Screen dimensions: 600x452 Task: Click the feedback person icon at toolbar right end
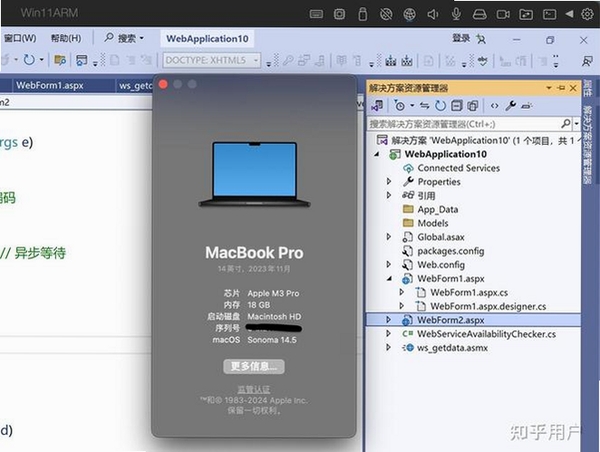point(587,60)
